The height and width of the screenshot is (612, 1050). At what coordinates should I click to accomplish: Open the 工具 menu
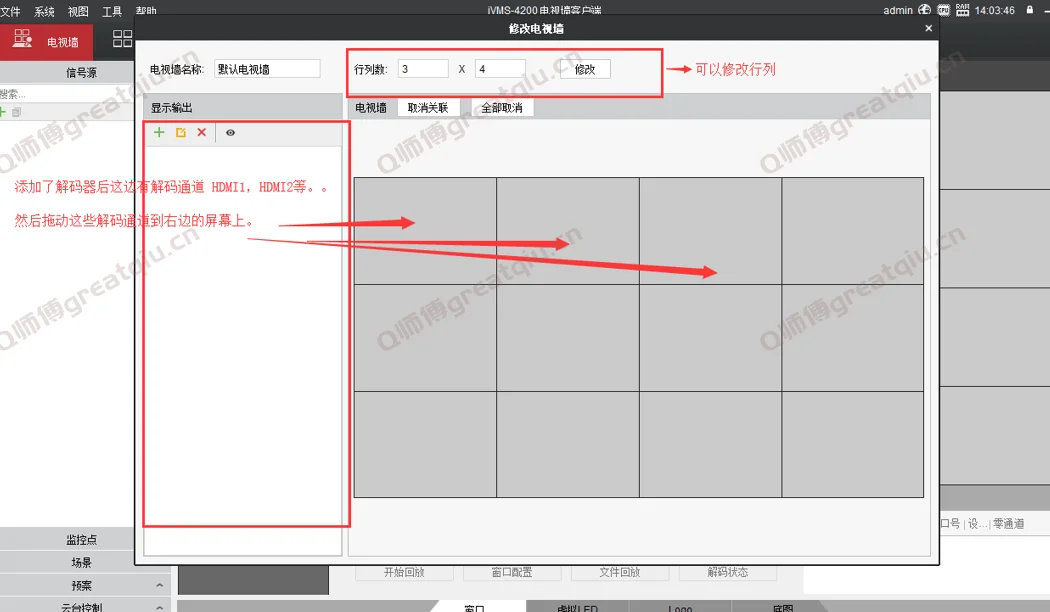(112, 11)
